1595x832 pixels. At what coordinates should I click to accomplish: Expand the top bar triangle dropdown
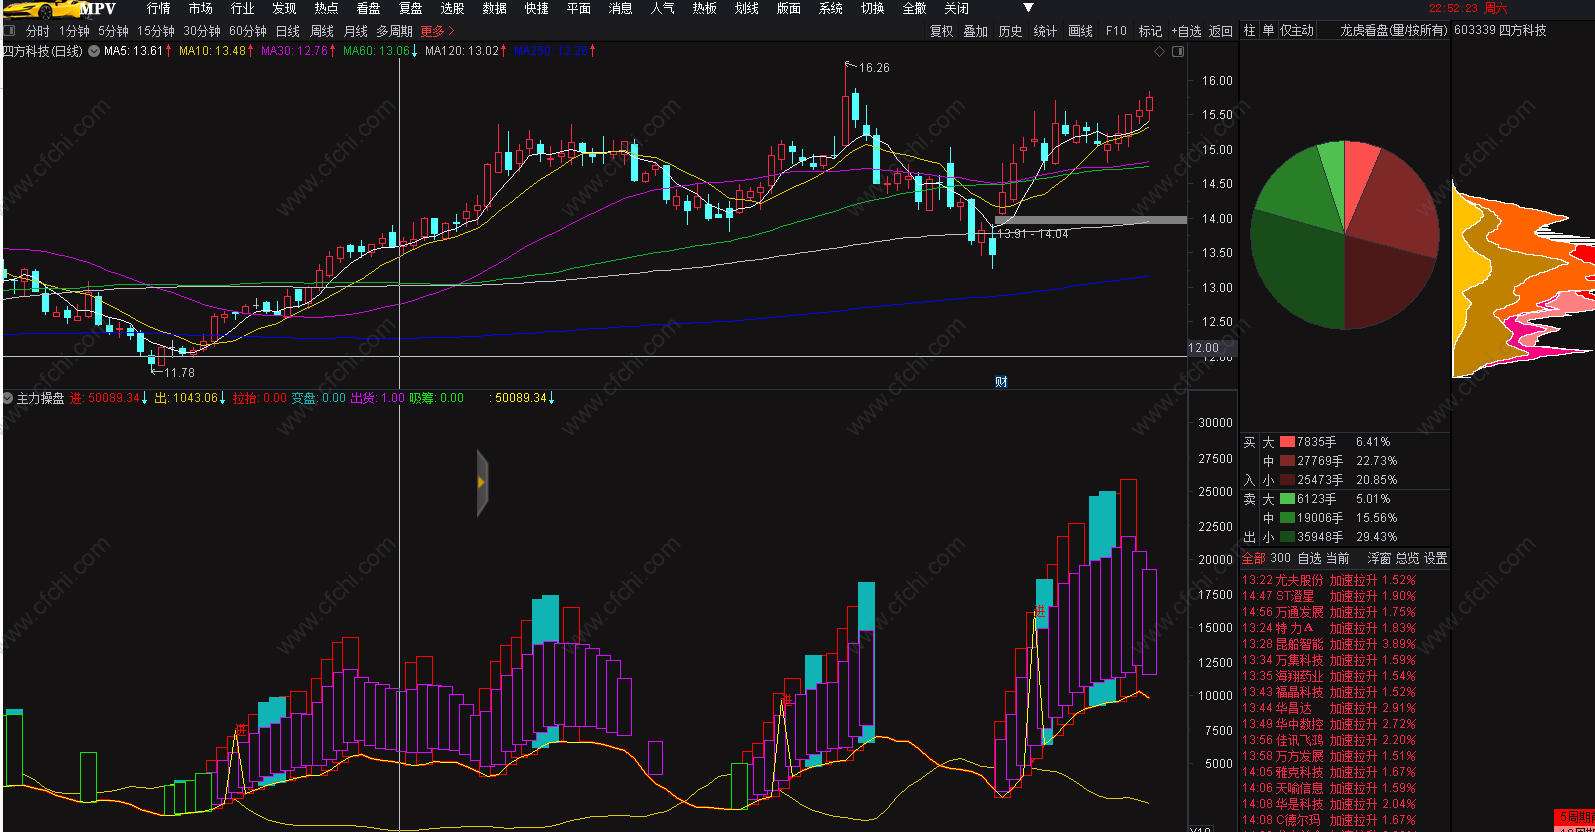coord(1028,8)
